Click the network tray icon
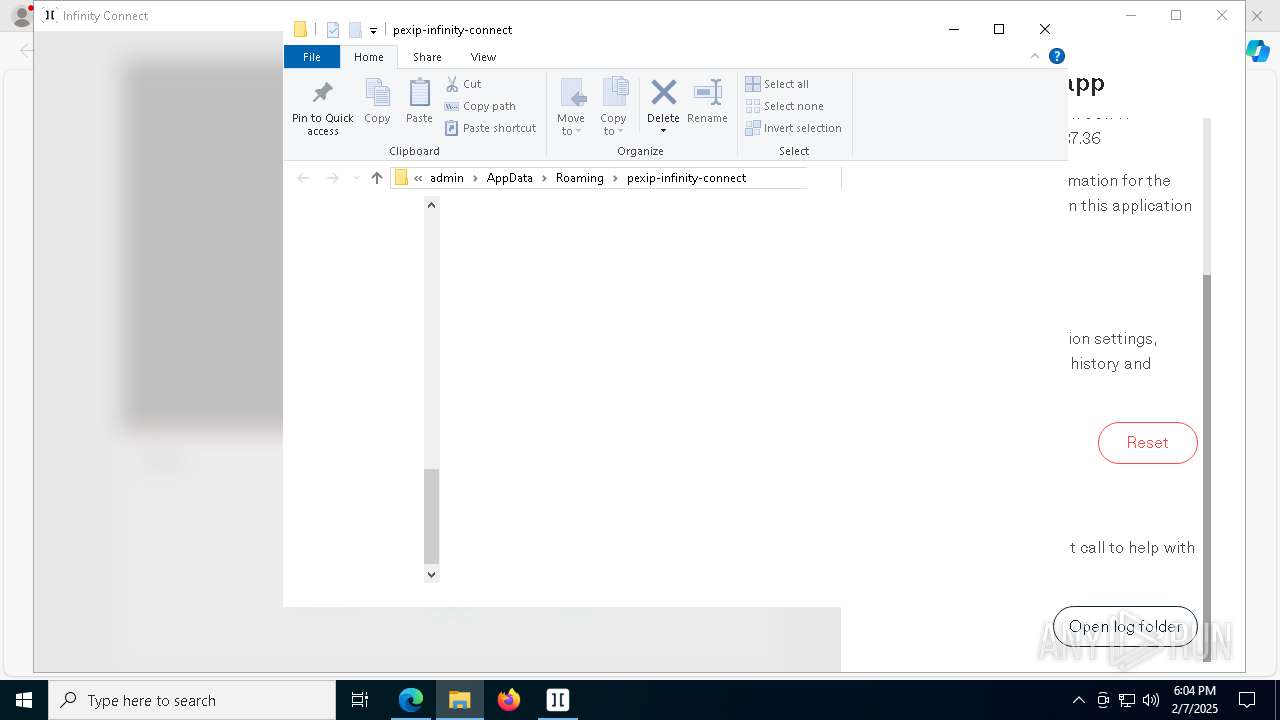The image size is (1280, 720). click(x=1127, y=700)
